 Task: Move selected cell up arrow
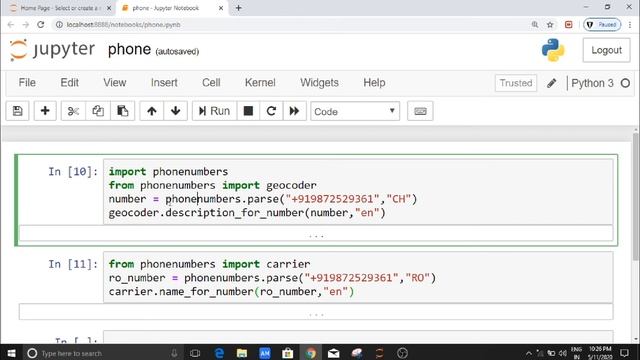(152, 111)
